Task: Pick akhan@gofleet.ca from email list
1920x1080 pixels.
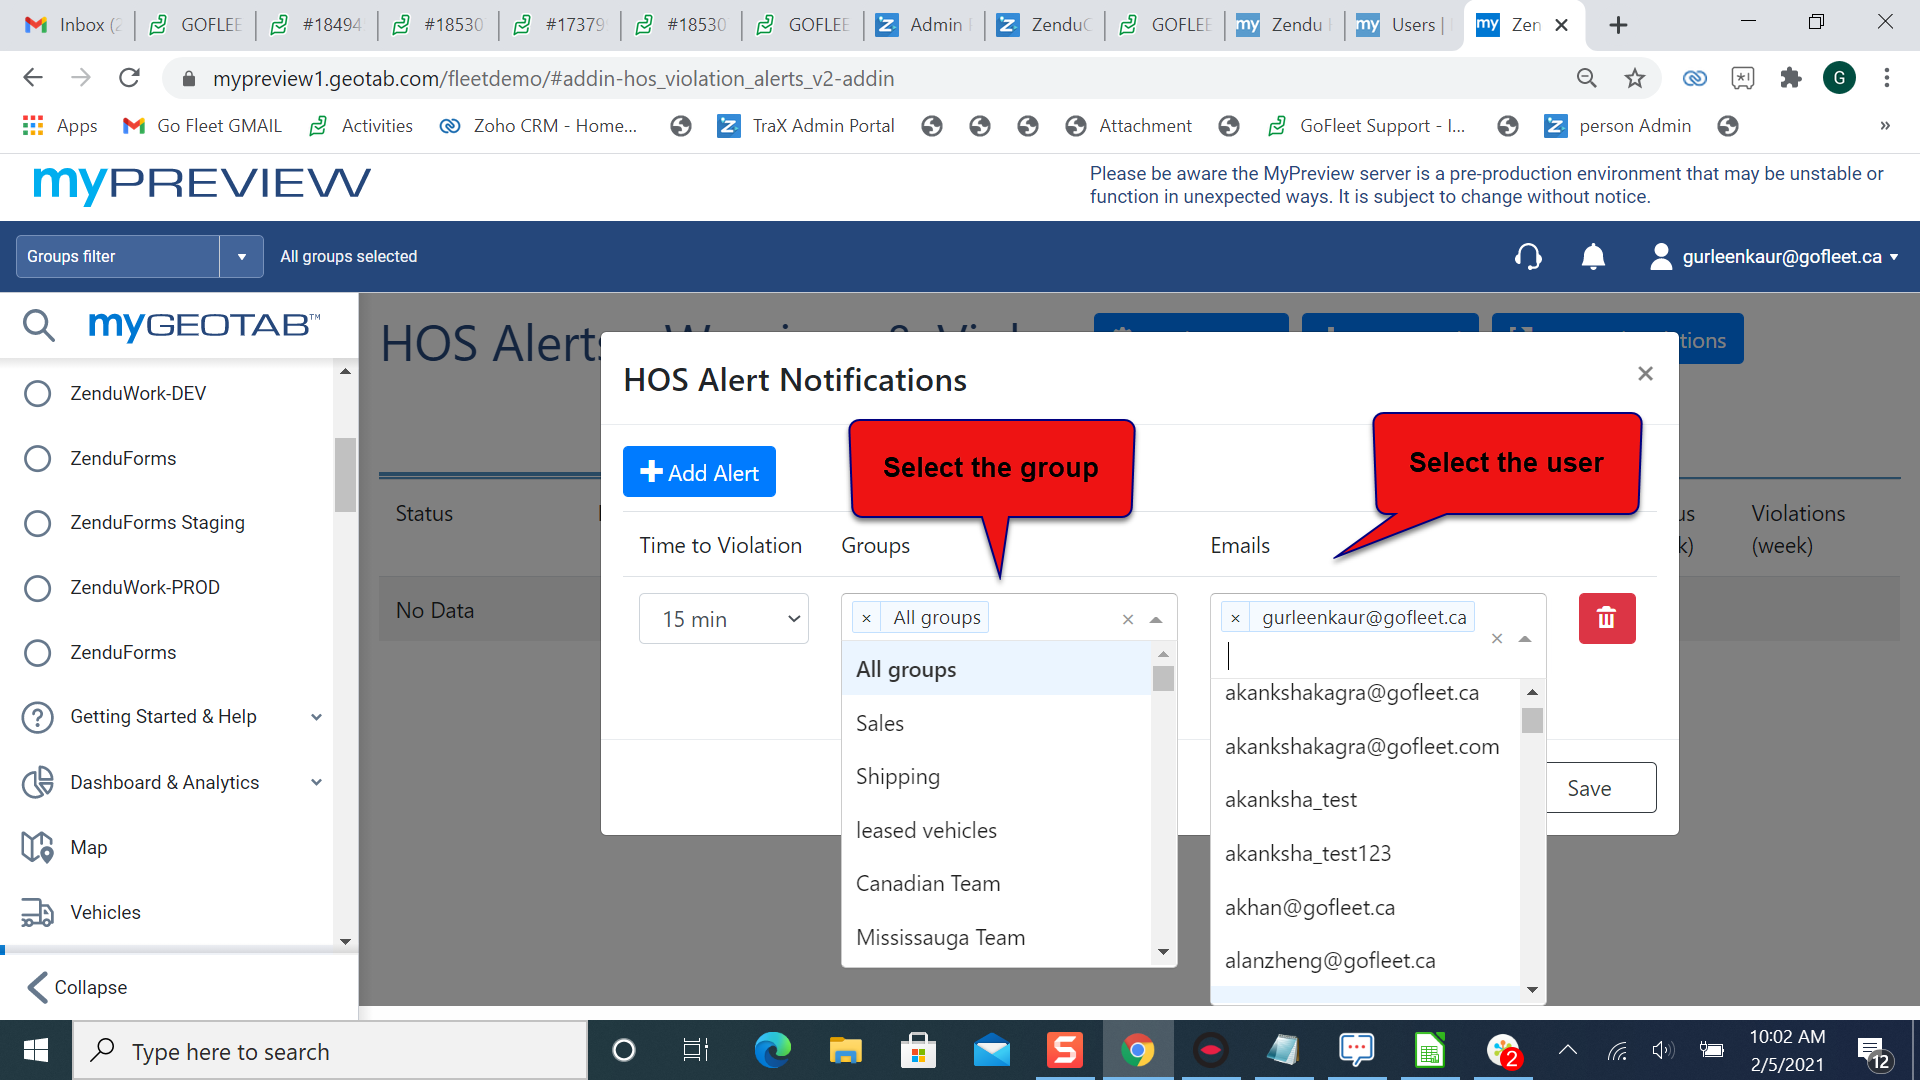Action: tap(1309, 908)
